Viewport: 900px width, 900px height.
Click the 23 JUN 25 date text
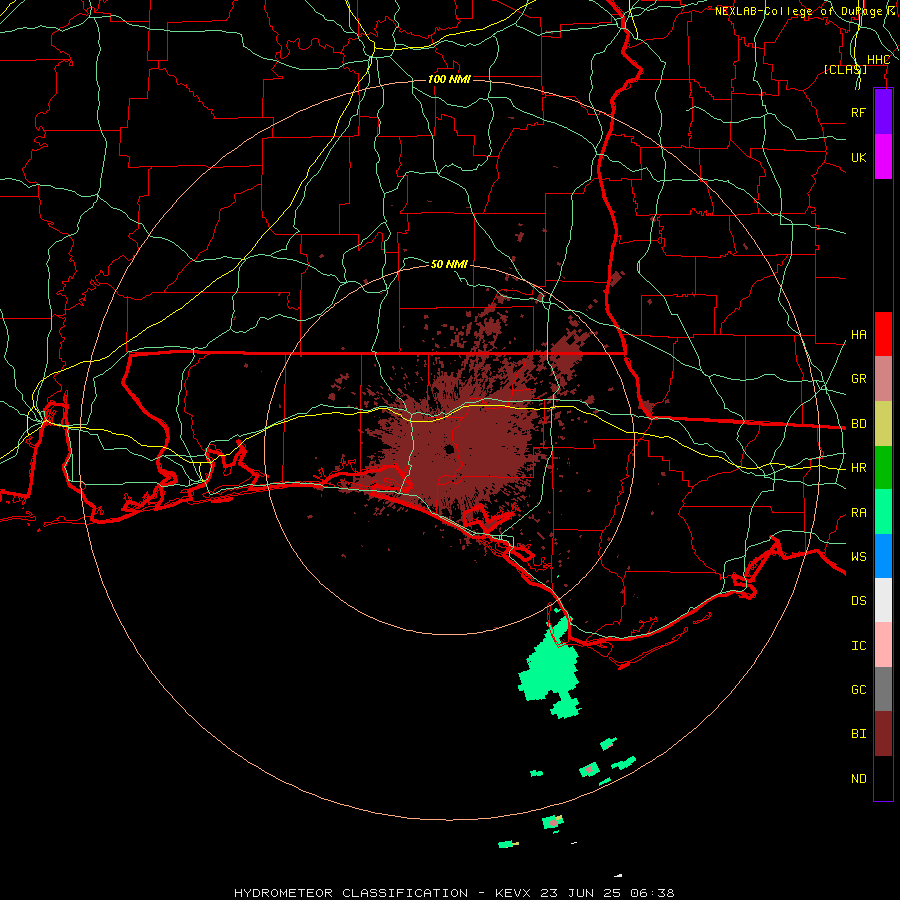pyautogui.click(x=582, y=893)
